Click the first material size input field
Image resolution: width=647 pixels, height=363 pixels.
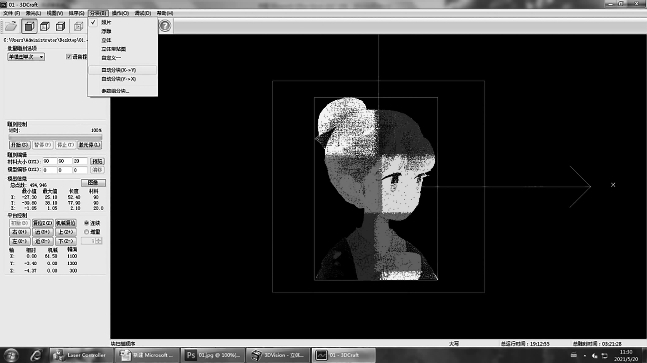click(x=49, y=161)
